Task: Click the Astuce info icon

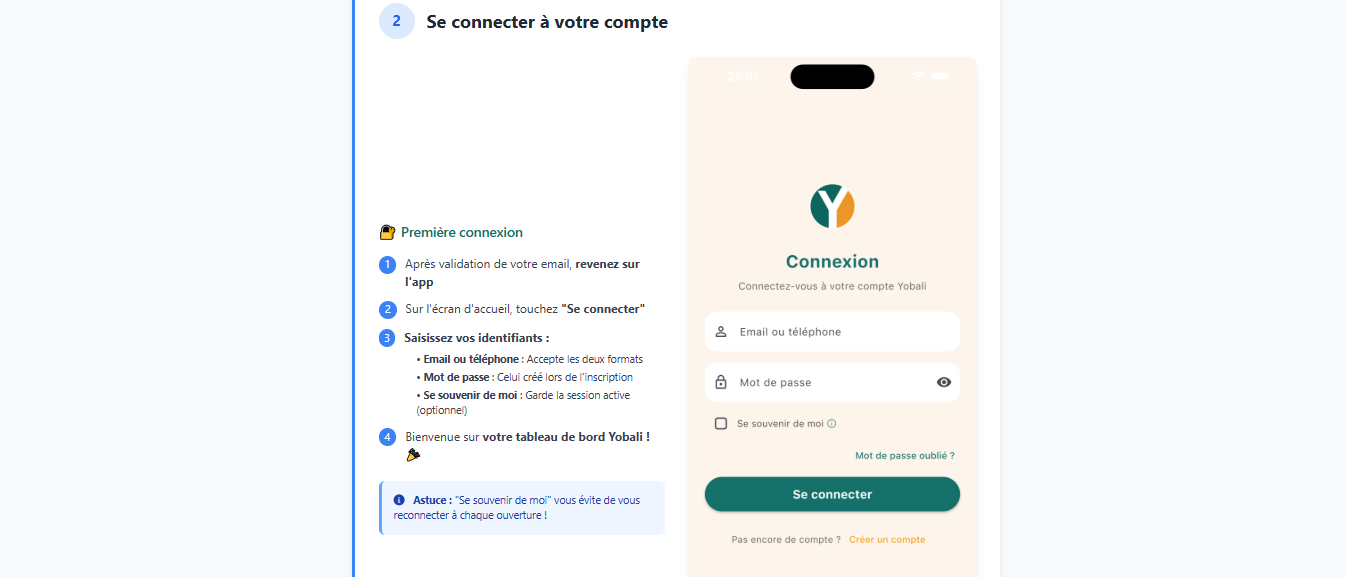Action: point(399,500)
